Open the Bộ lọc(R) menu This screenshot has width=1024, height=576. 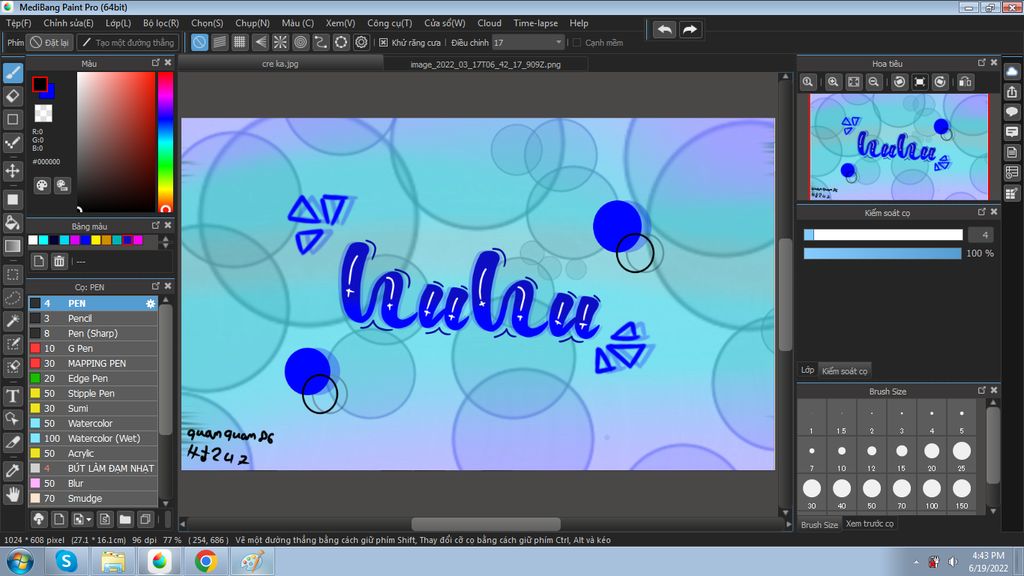point(161,23)
